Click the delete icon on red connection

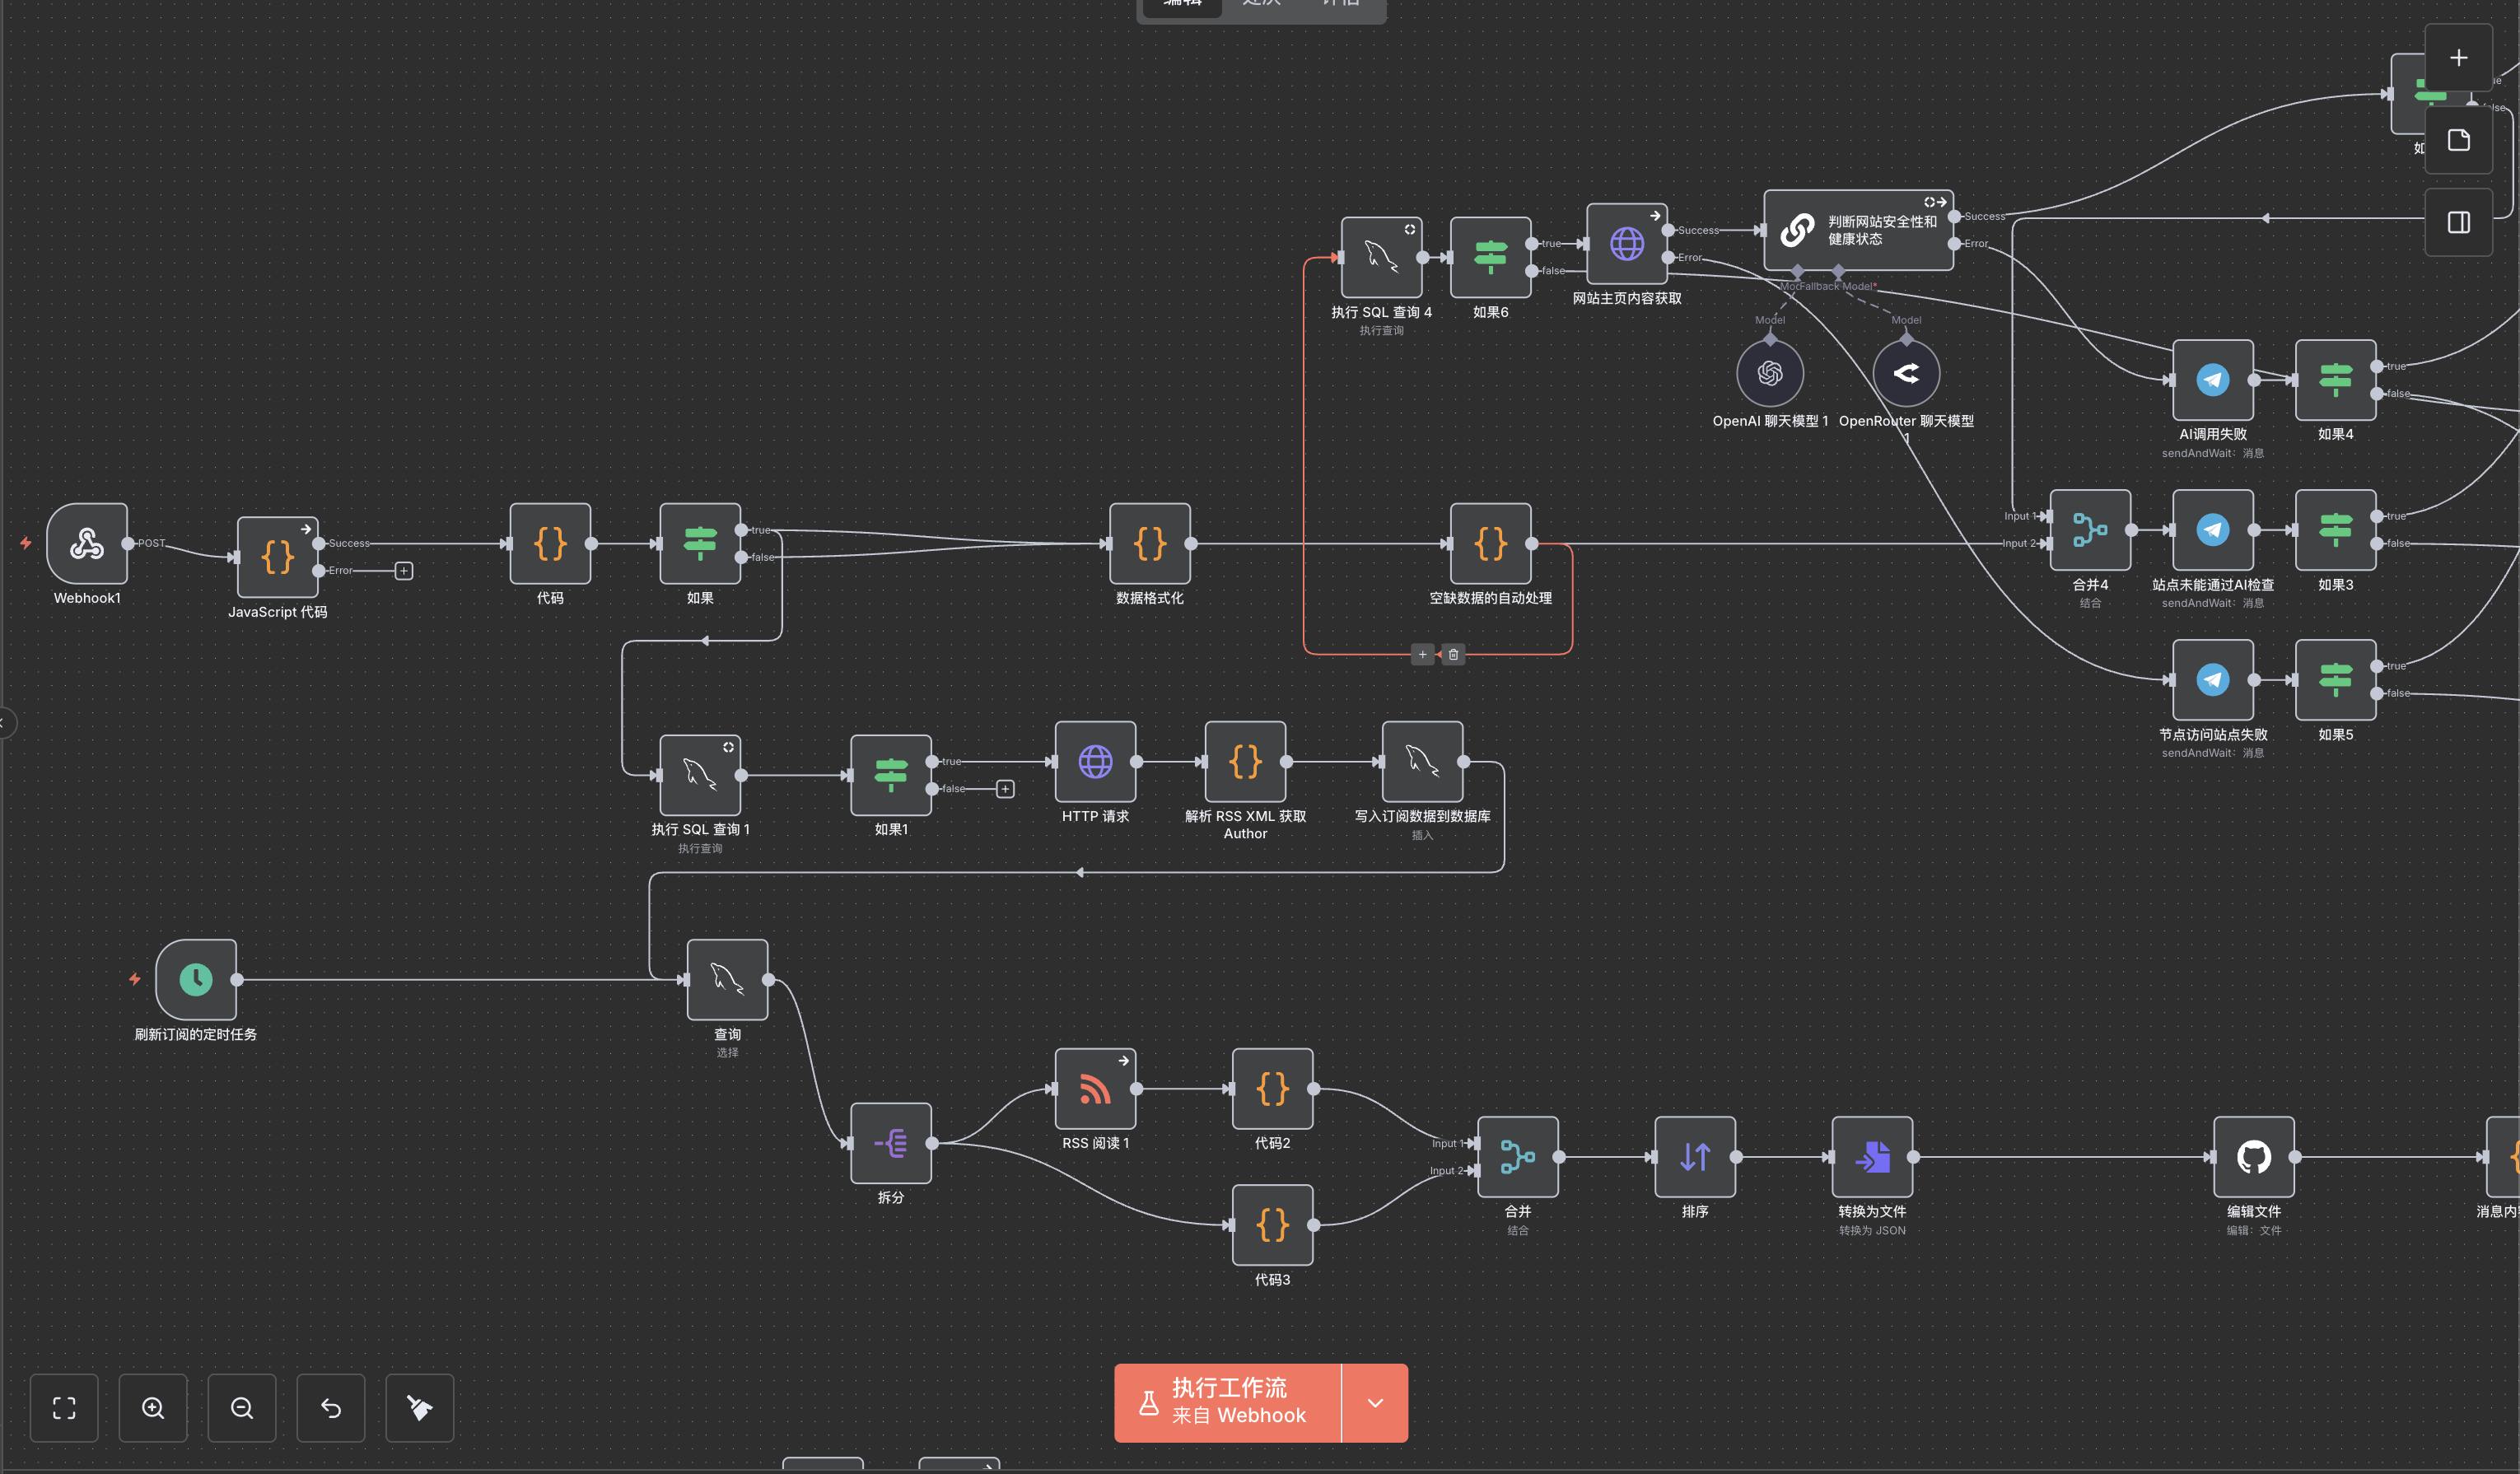(1453, 655)
